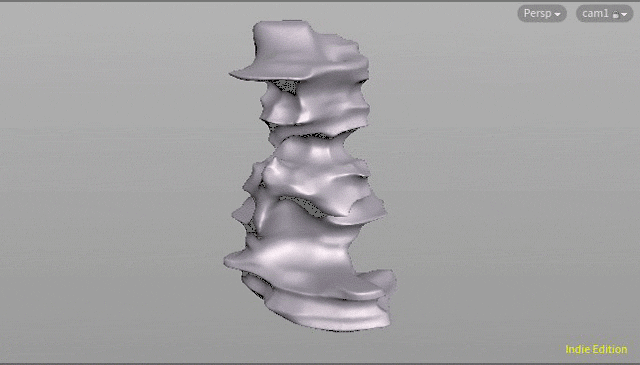Toggle the camera lock icon next to cam1
The image size is (640, 365).
pos(616,14)
